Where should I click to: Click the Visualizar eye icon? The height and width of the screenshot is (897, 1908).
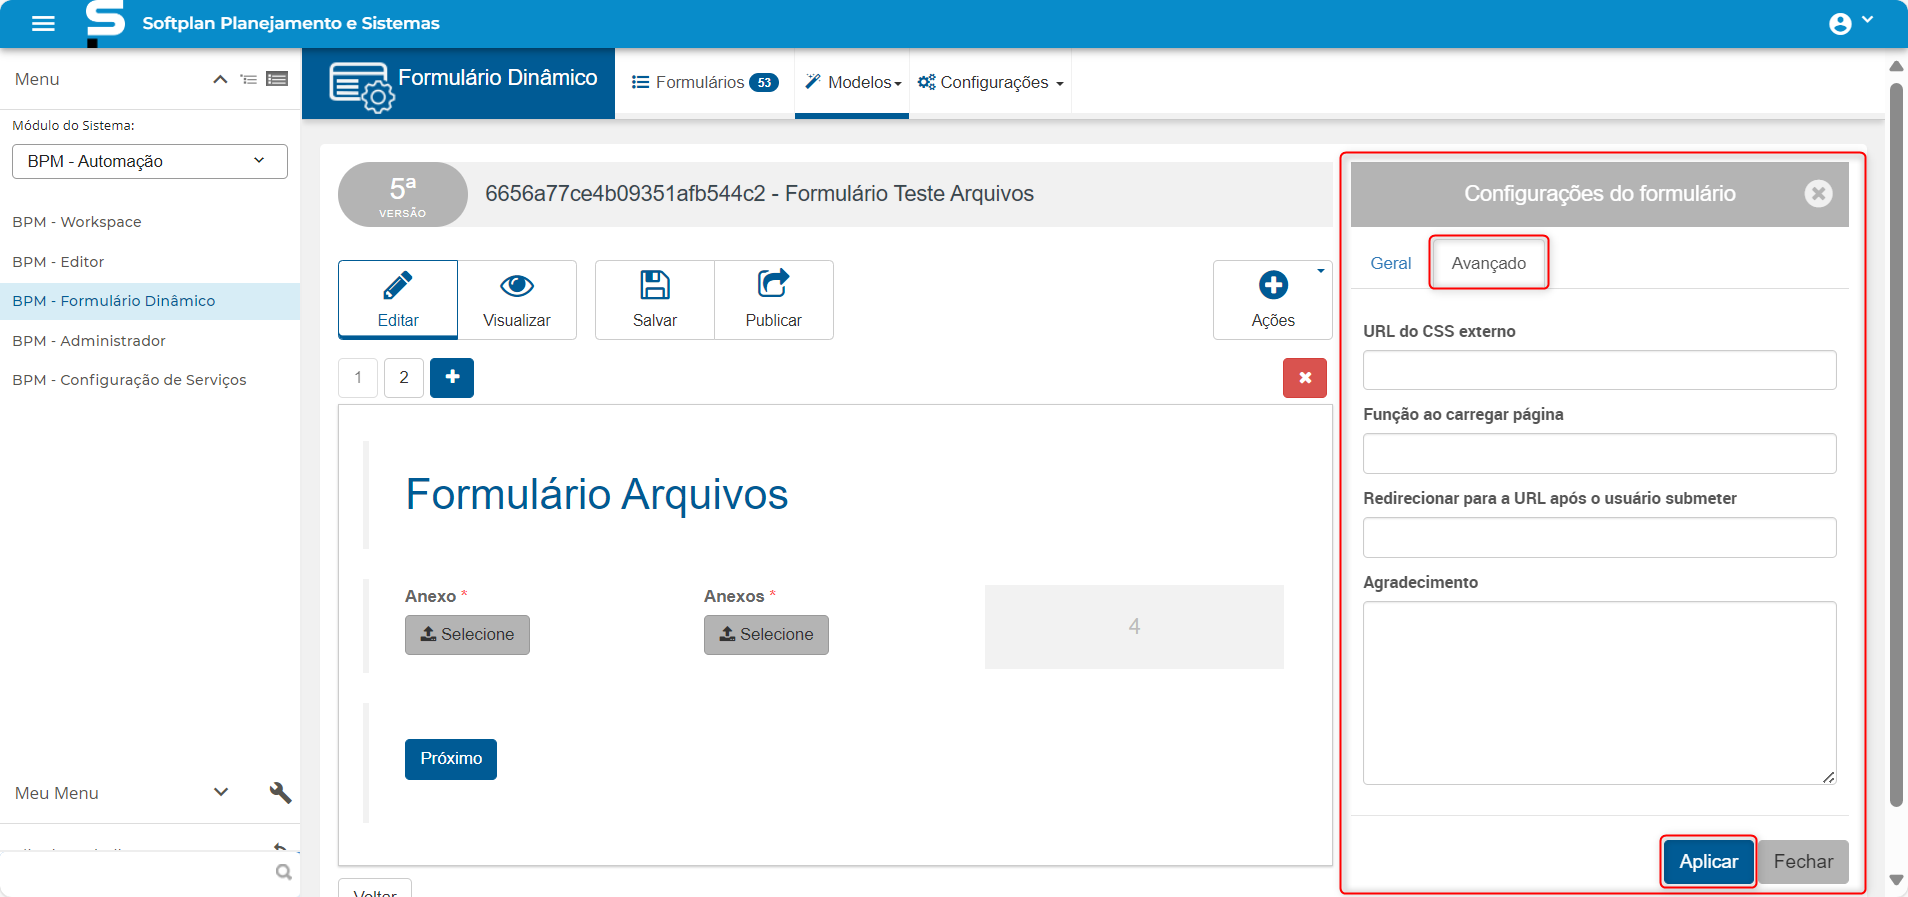click(x=516, y=287)
